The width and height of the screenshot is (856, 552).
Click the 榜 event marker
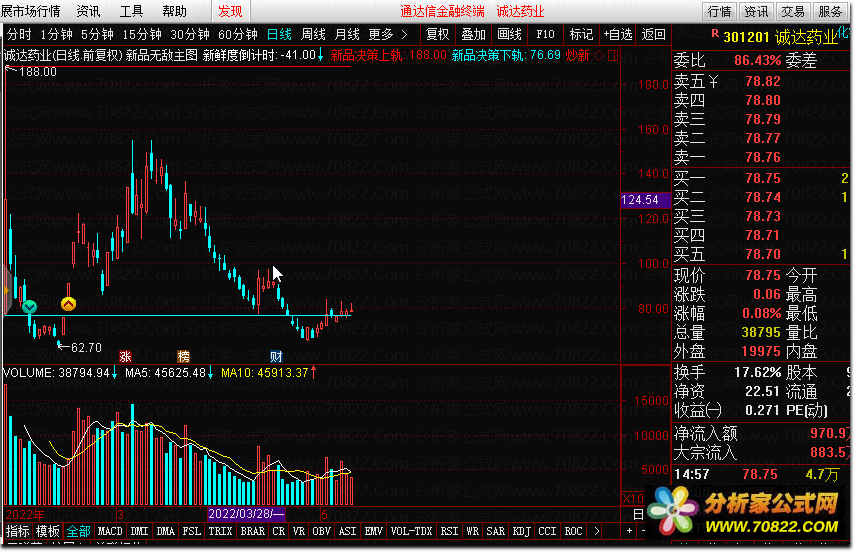coord(184,357)
